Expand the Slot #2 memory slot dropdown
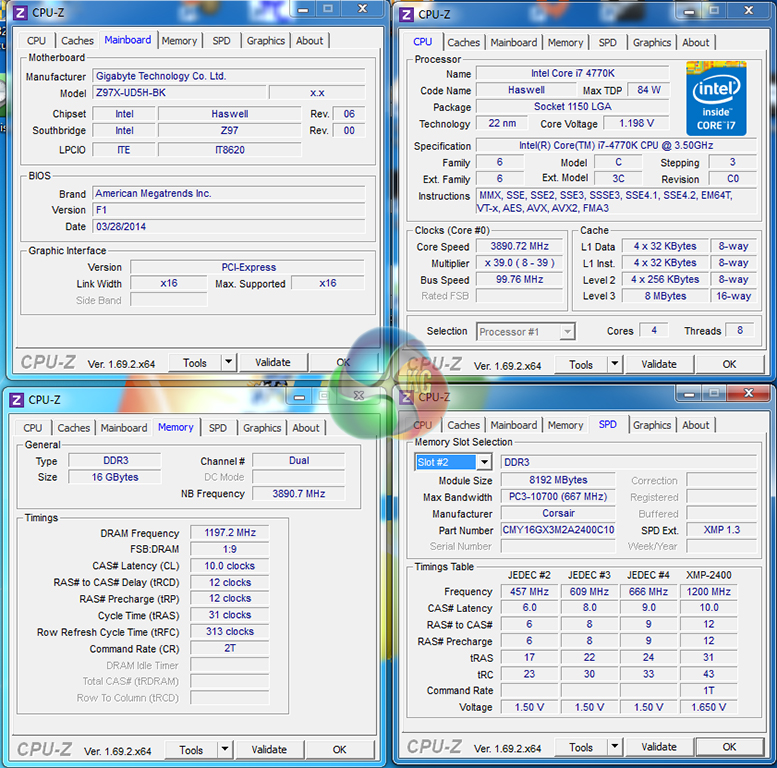 pos(484,462)
